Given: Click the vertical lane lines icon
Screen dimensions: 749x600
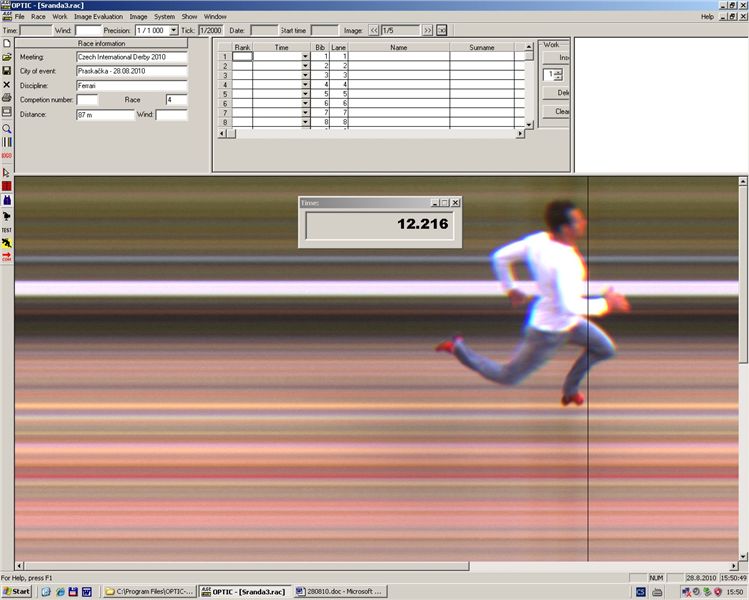Looking at the screenshot, I should pos(7,142).
